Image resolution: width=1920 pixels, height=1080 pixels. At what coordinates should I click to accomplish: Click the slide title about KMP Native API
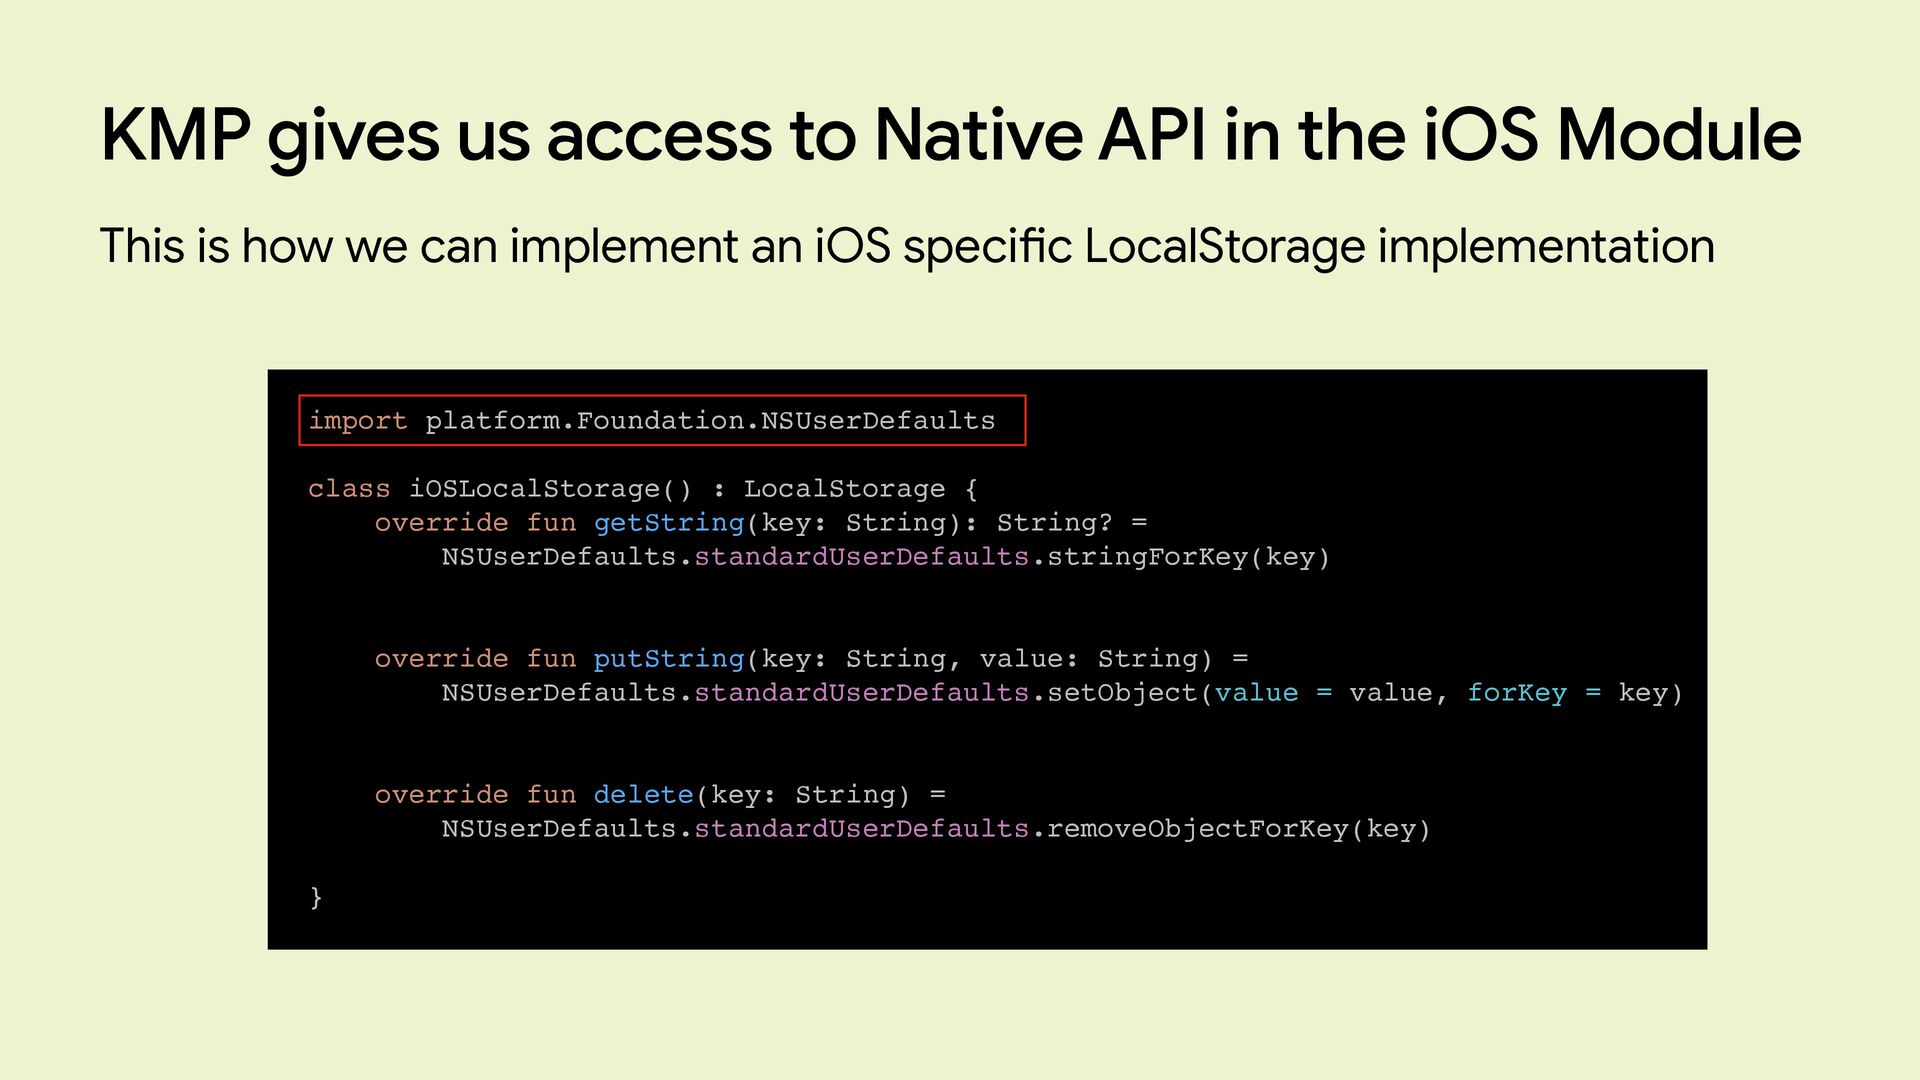pos(950,136)
